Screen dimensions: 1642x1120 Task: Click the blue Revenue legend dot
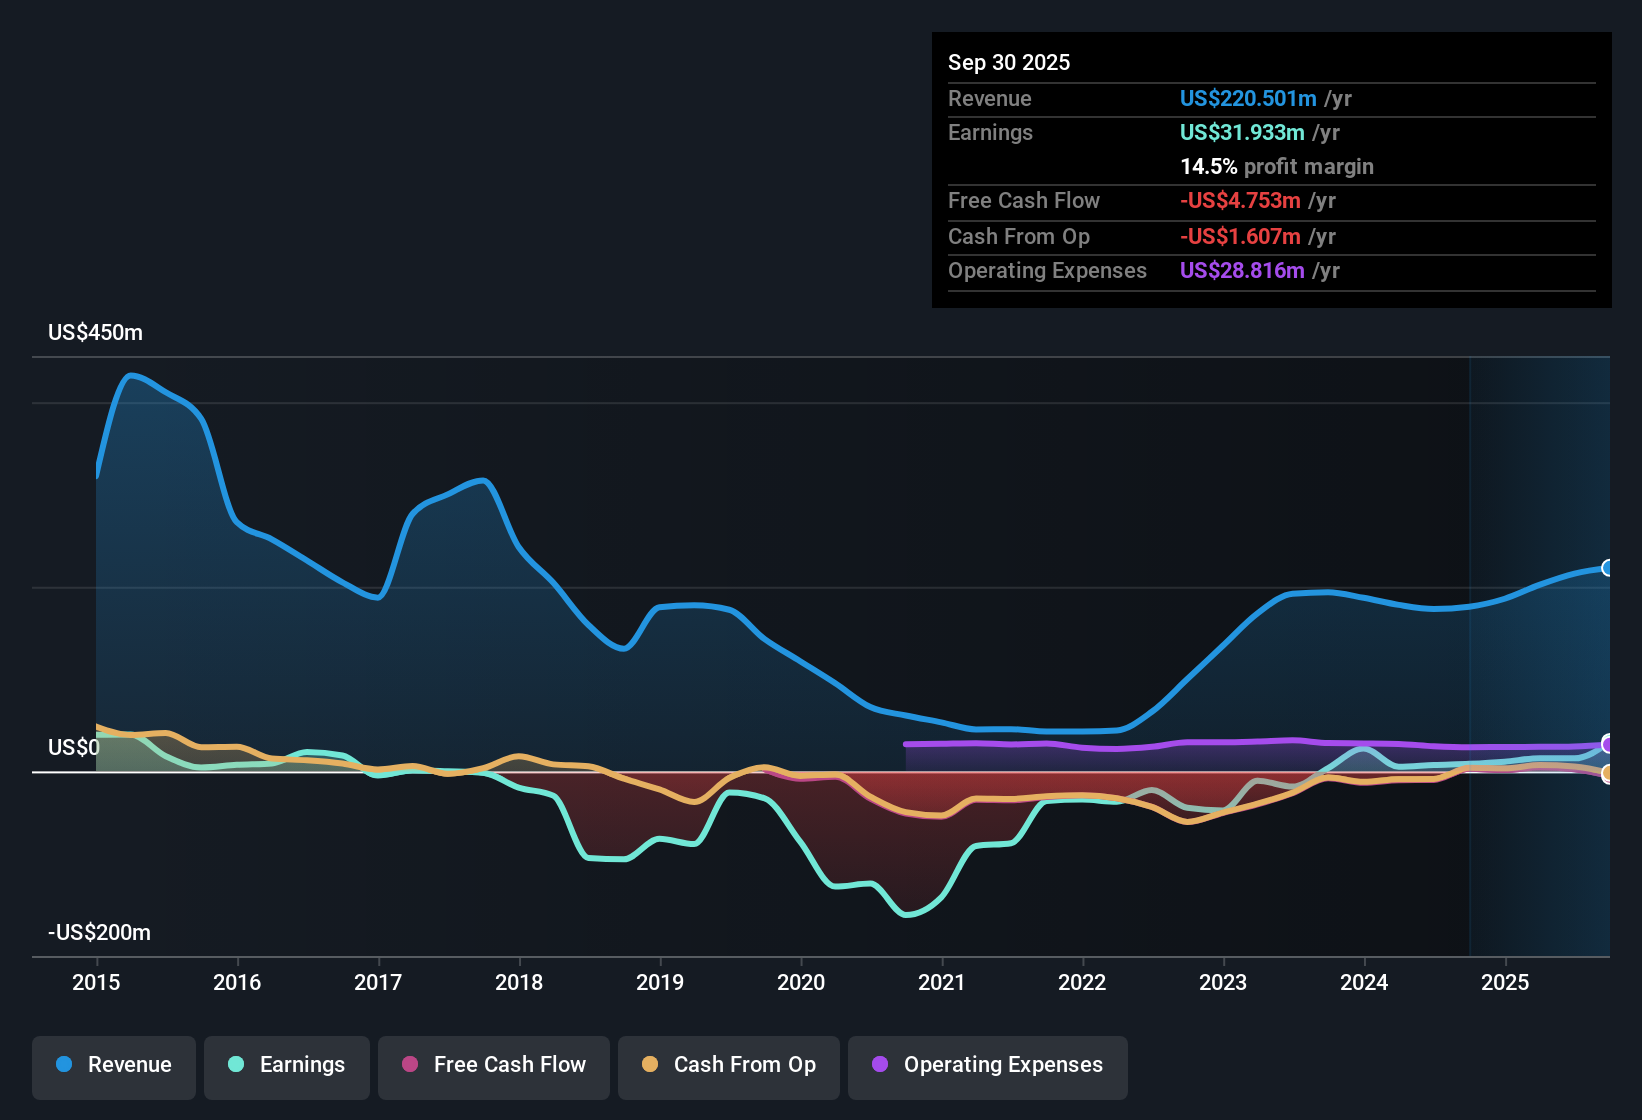(x=63, y=1065)
